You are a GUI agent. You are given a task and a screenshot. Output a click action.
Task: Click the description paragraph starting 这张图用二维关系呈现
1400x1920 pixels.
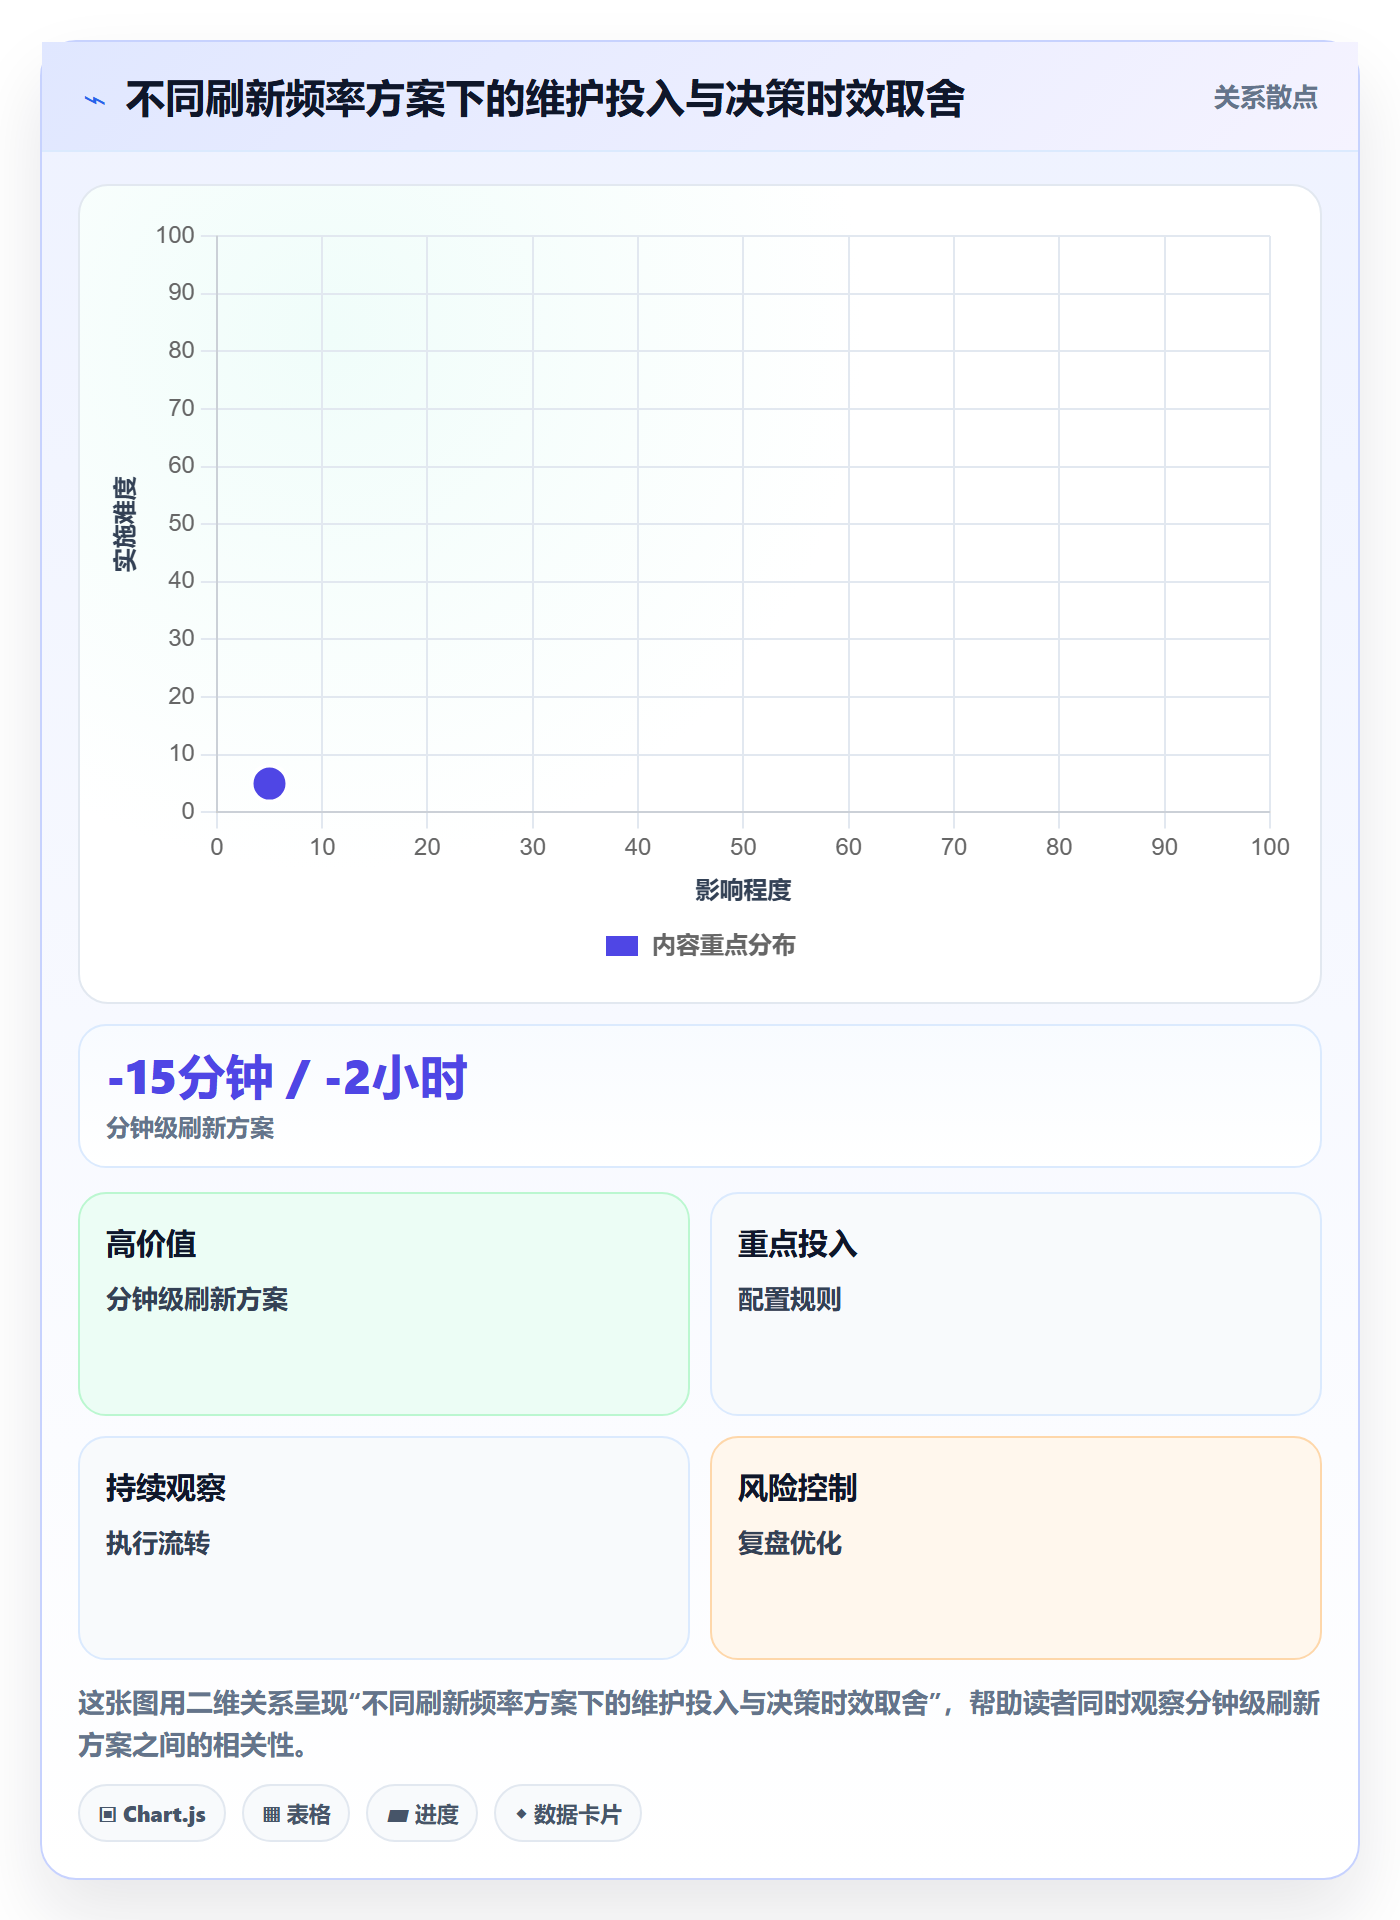point(699,1724)
